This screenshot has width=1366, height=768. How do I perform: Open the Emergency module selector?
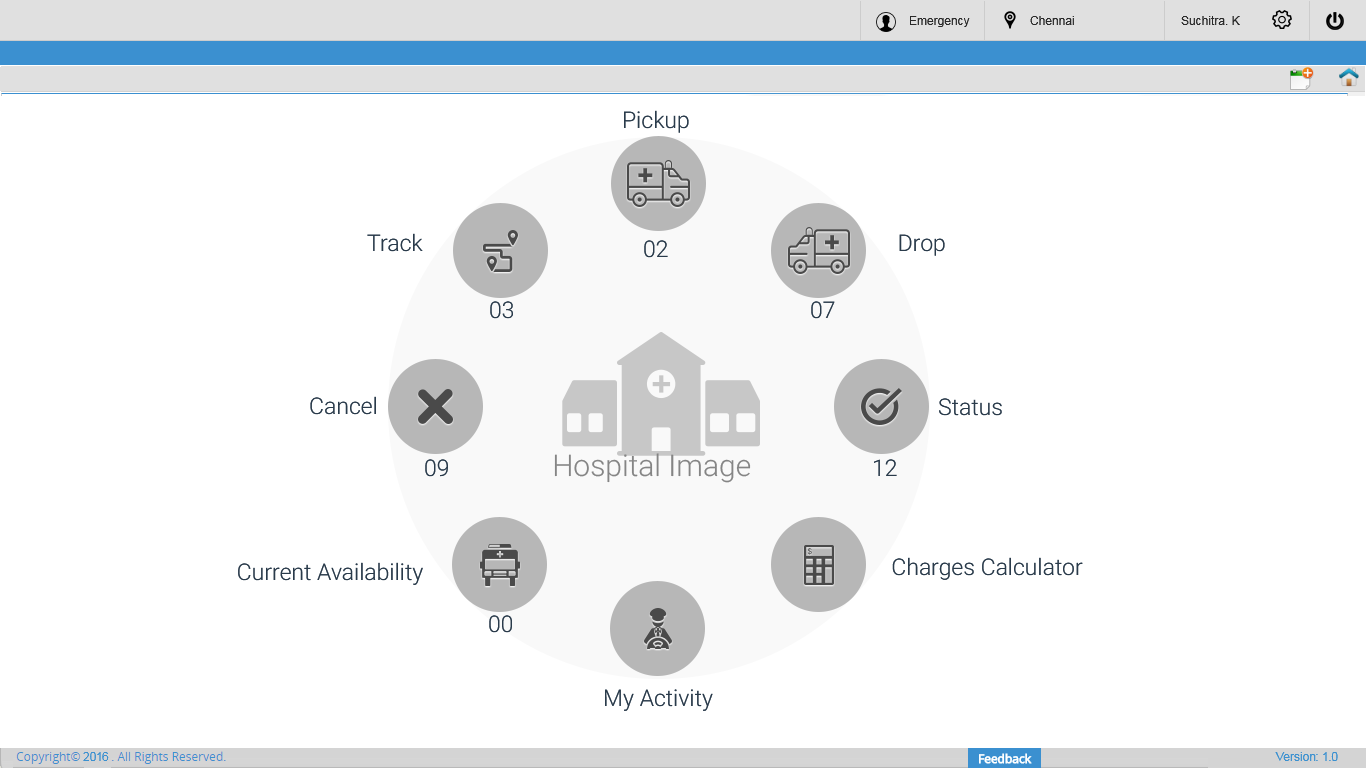pyautogui.click(x=922, y=21)
